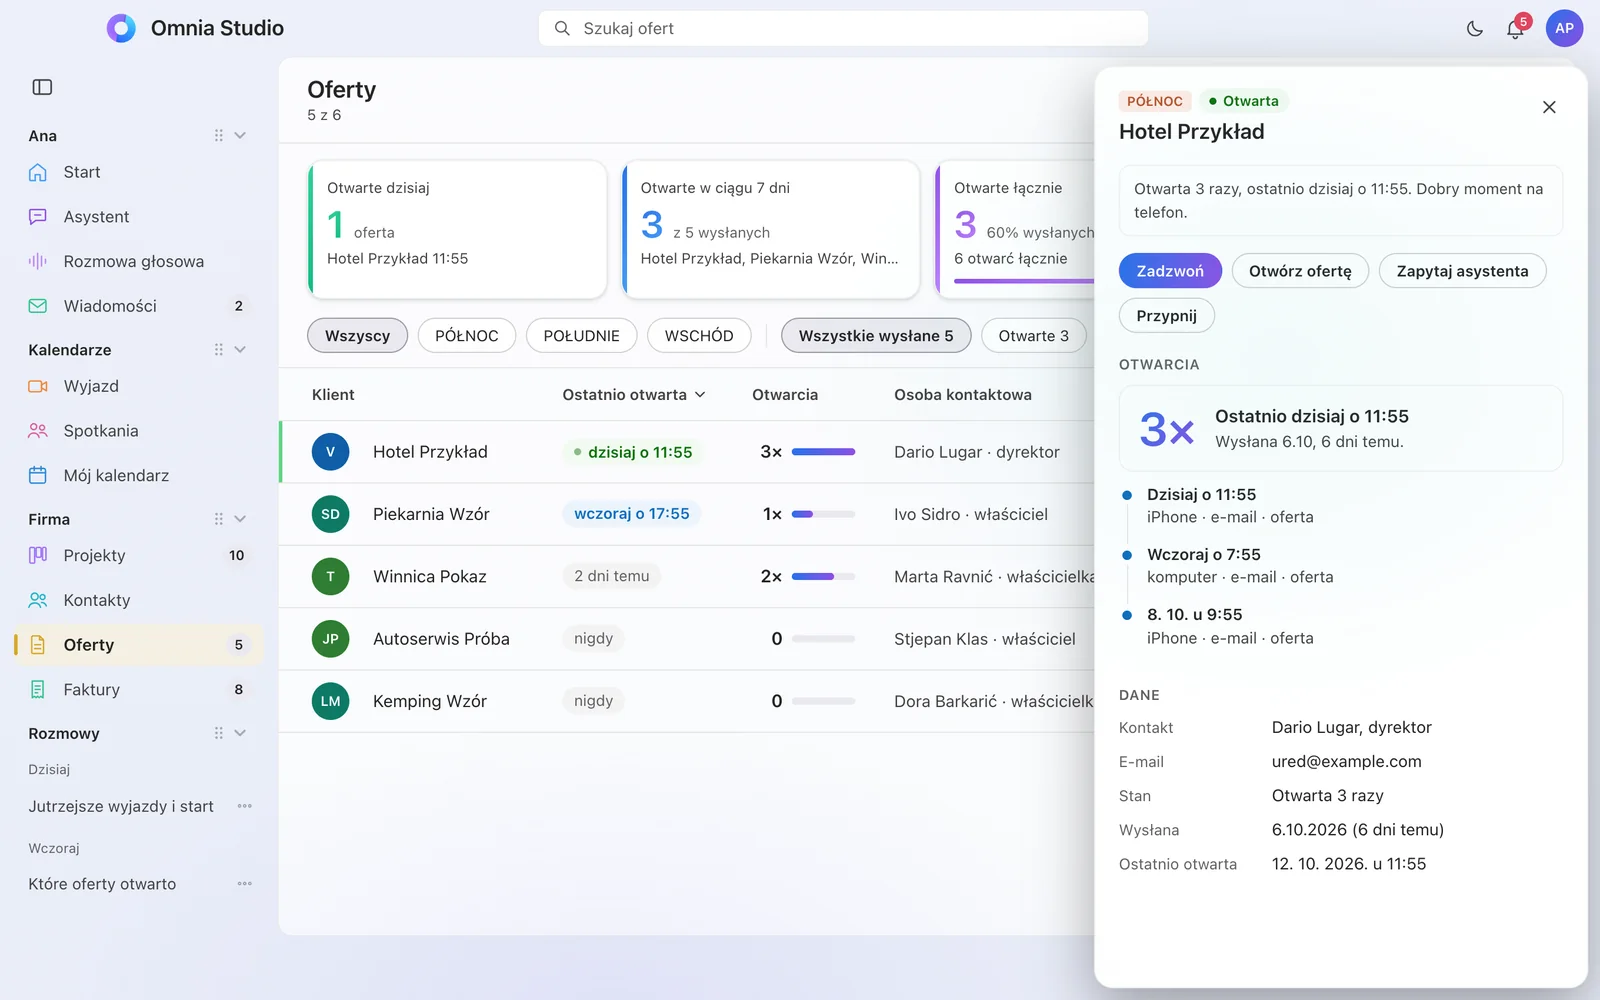This screenshot has width=1600, height=1000.
Task: Toggle the Otwarte 3 filter chip
Action: coord(1033,336)
